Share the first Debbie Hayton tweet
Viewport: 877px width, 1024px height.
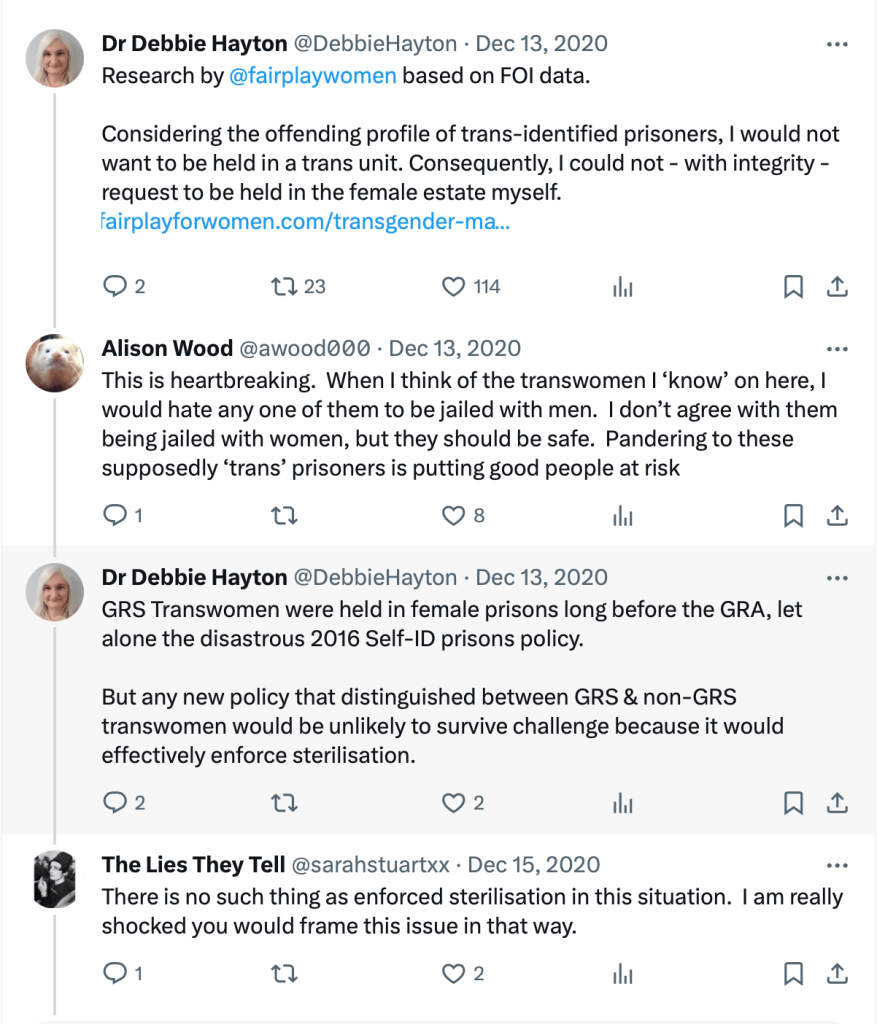click(x=837, y=287)
